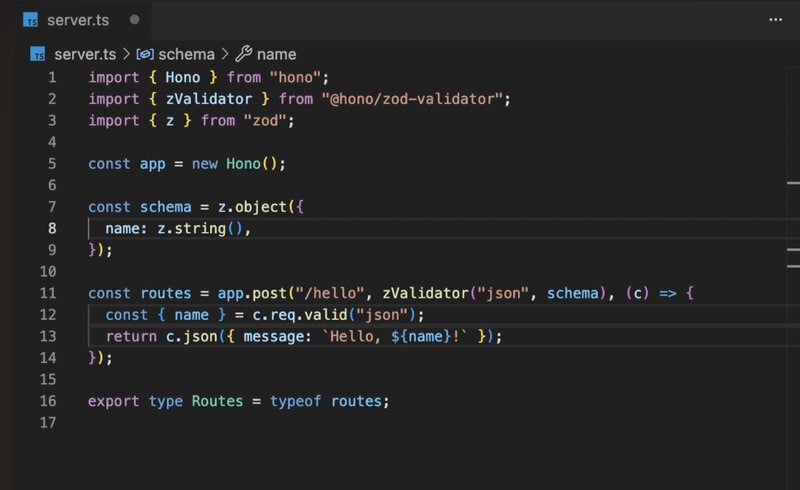Screen dimensions: 800x490
Task: Click zValidator in the line 2 import
Action: point(209,99)
